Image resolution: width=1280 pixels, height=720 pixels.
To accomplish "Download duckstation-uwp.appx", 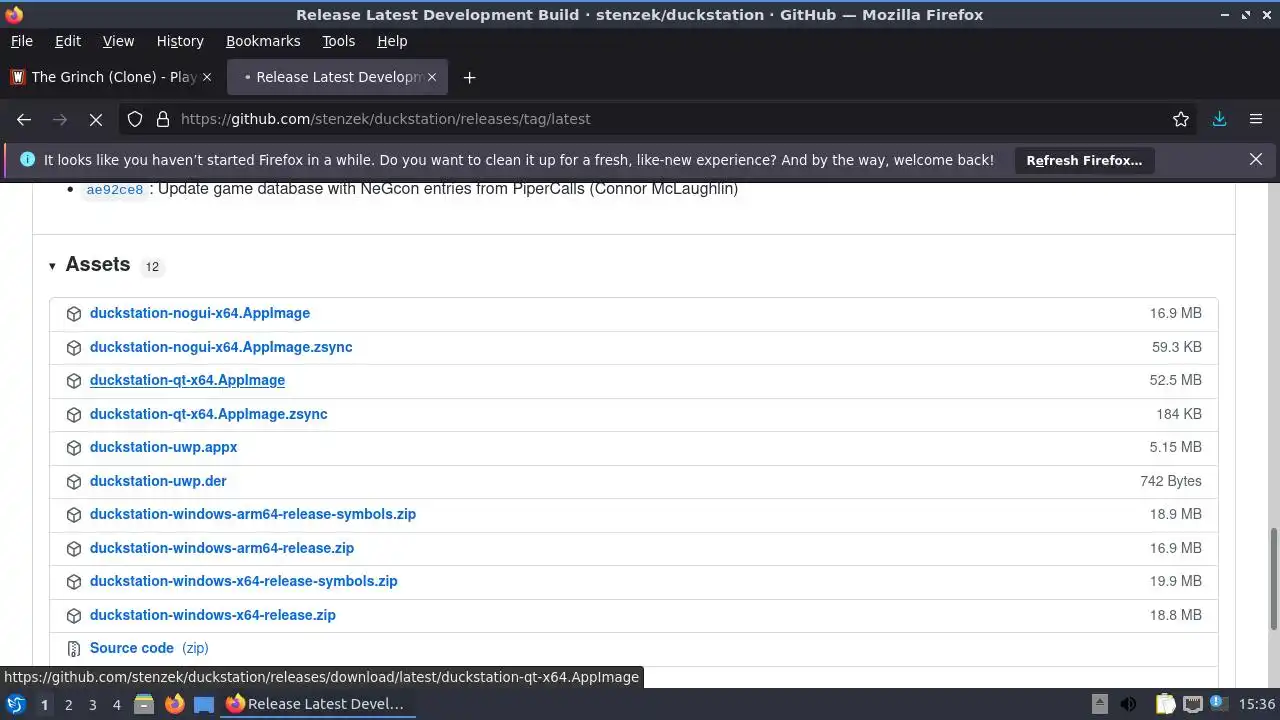I will tap(163, 447).
